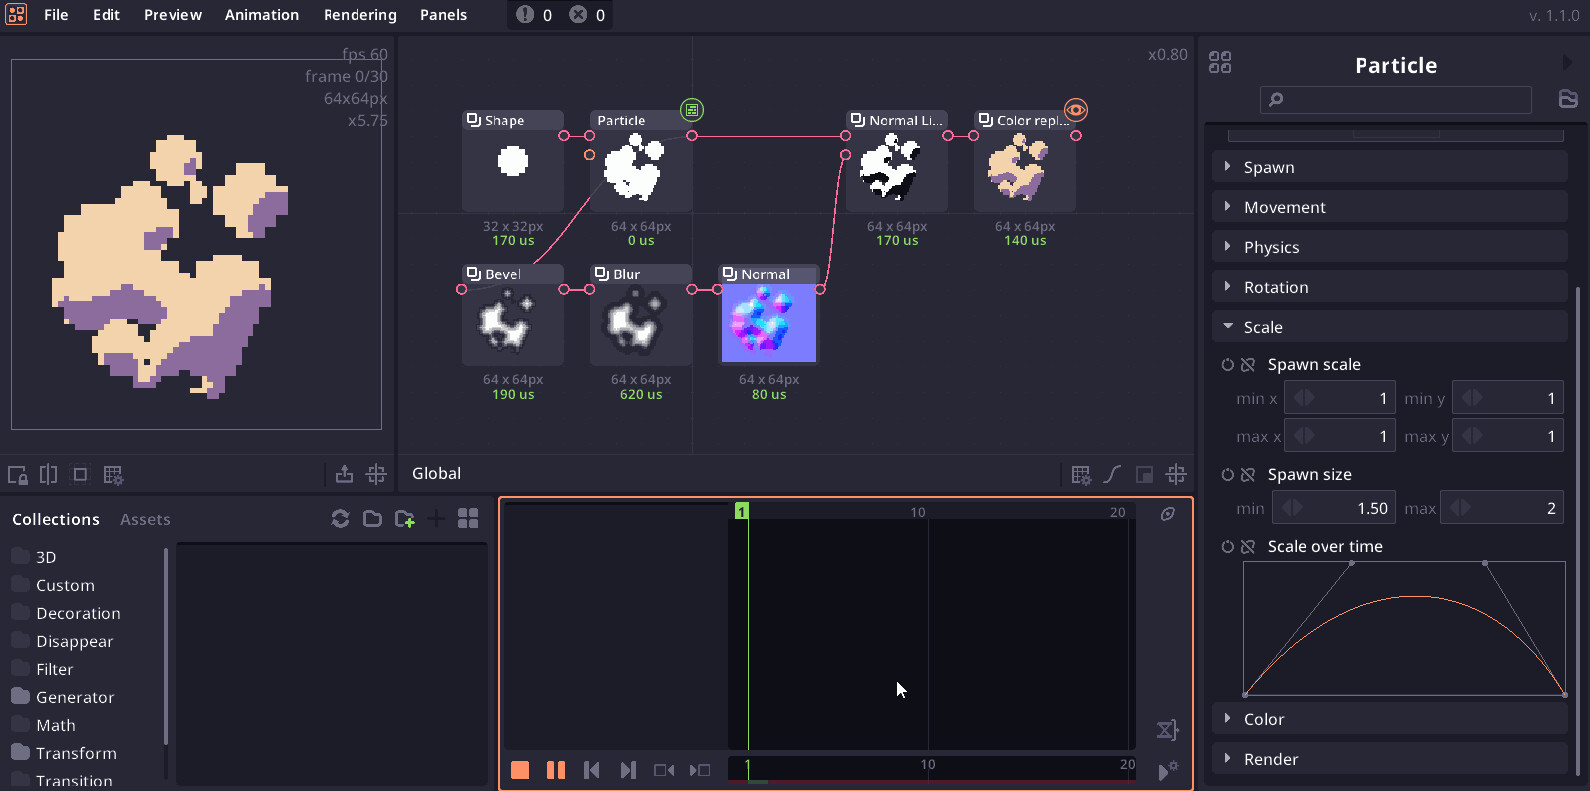The width and height of the screenshot is (1590, 791).
Task: Jump to the first animation frame
Action: click(x=592, y=770)
